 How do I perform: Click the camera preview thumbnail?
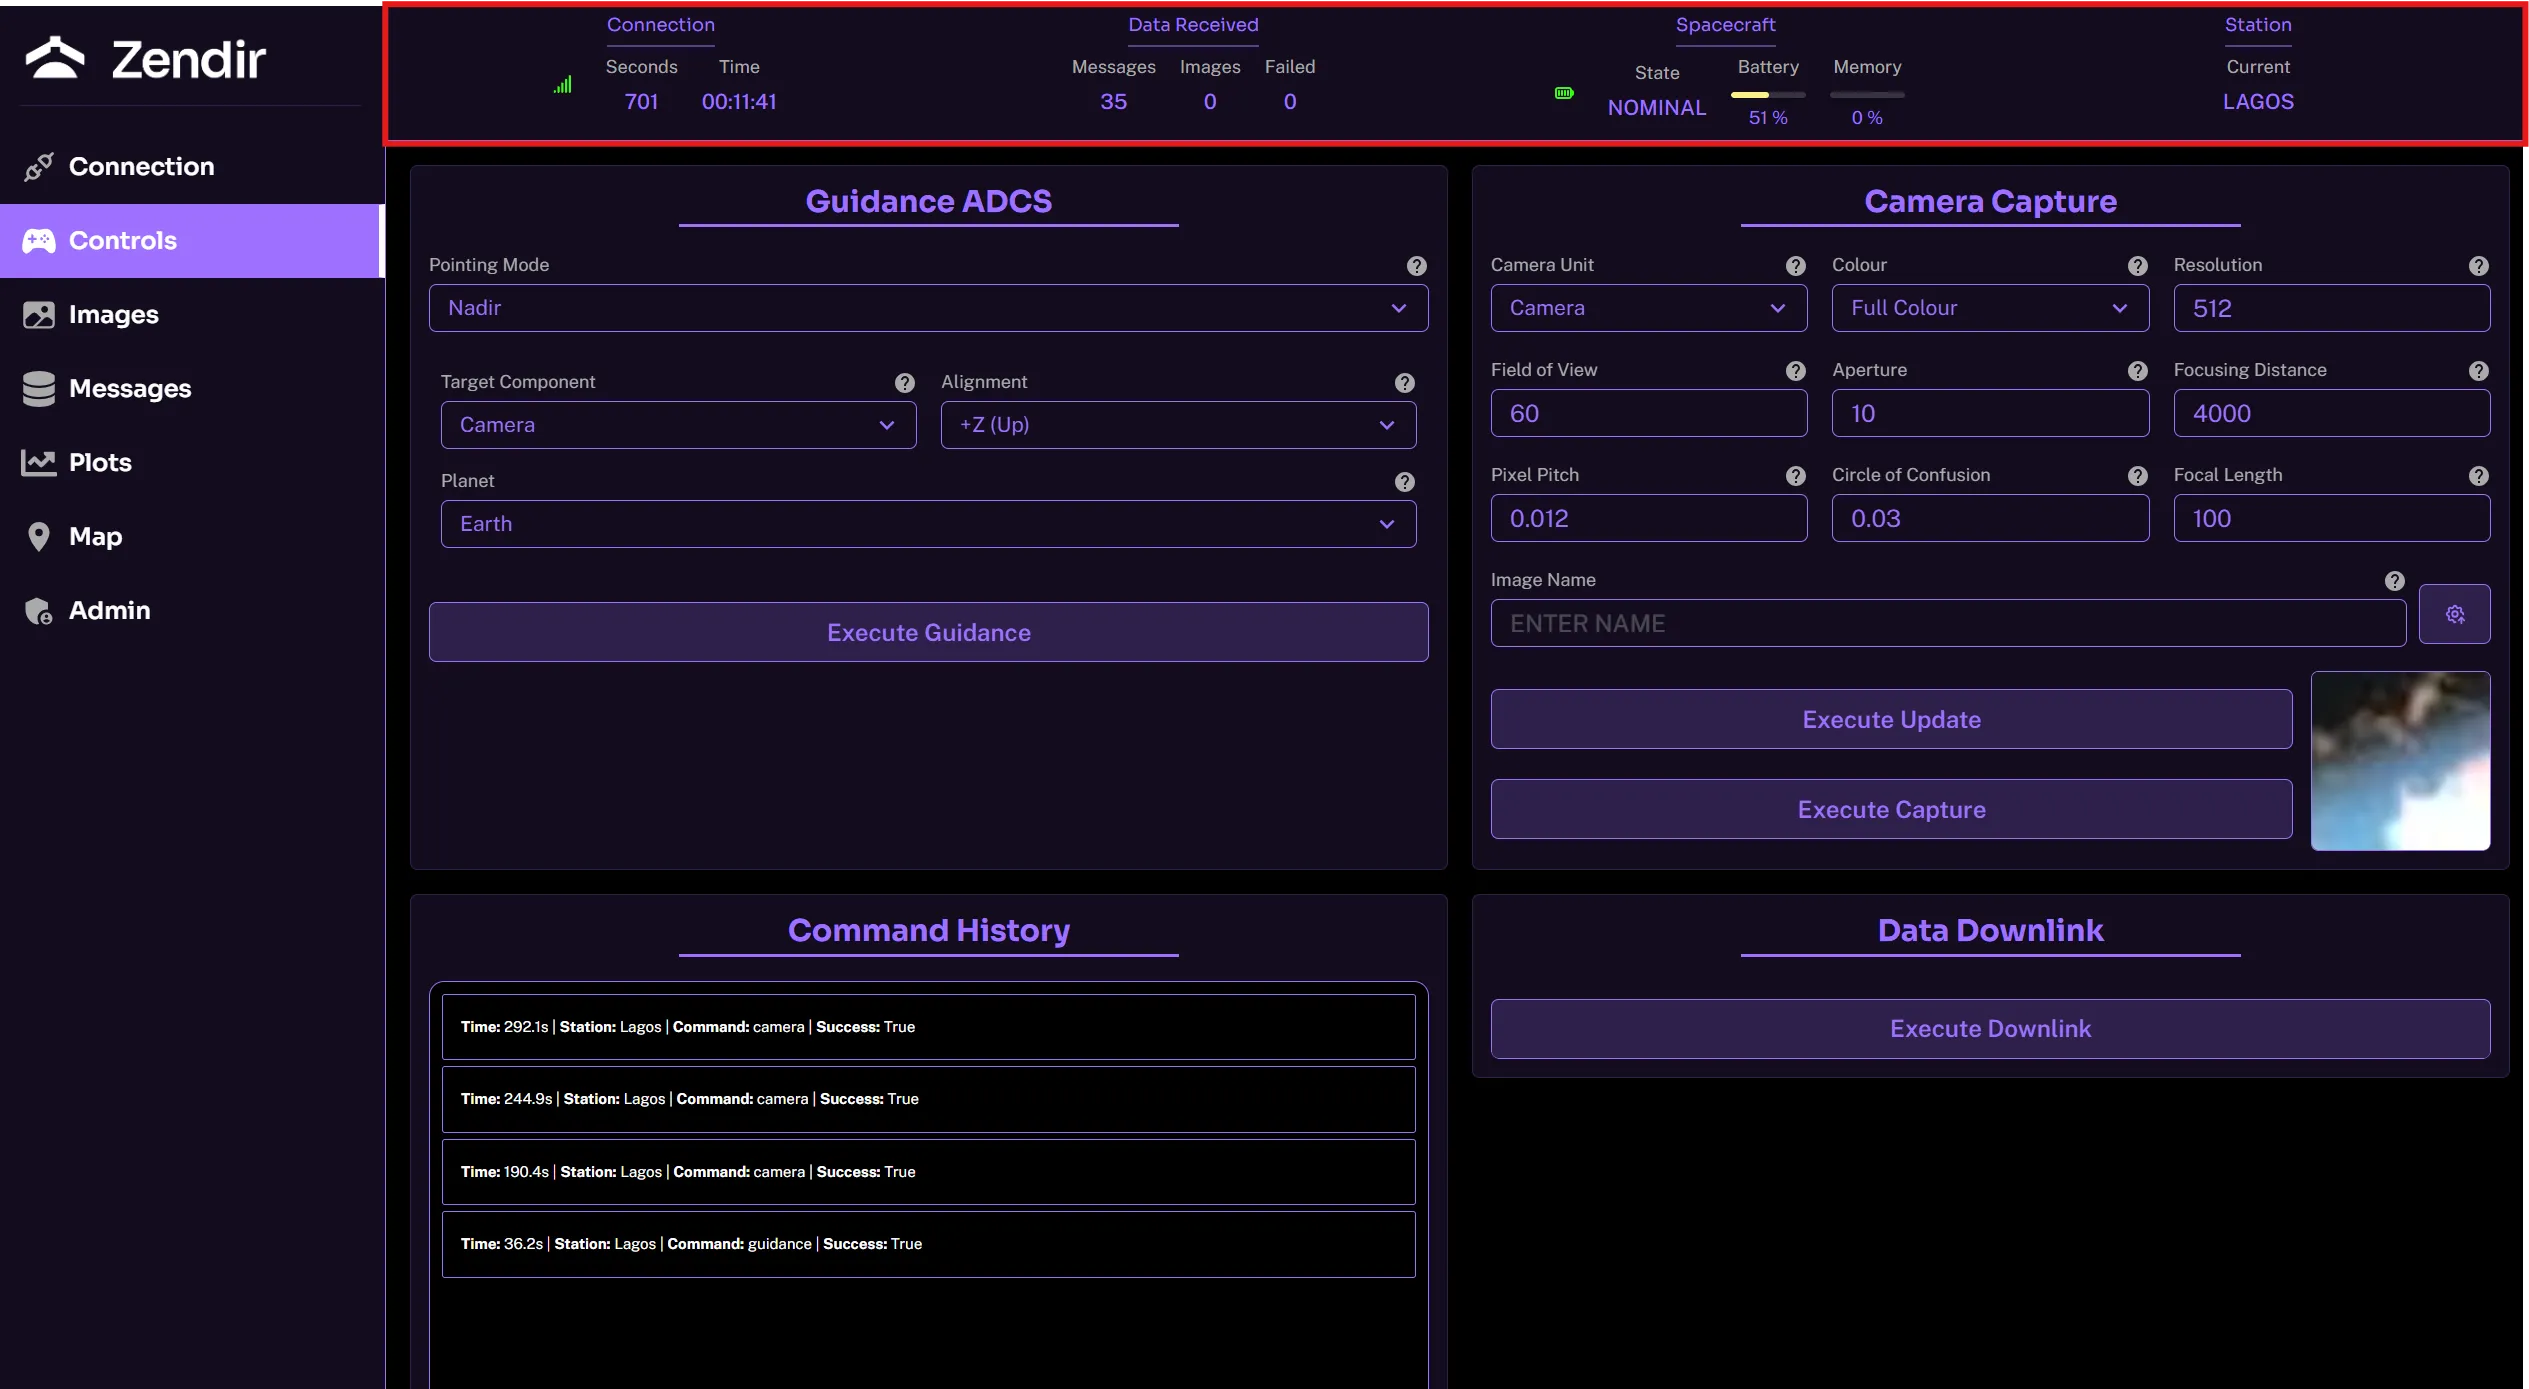[x=2399, y=761]
